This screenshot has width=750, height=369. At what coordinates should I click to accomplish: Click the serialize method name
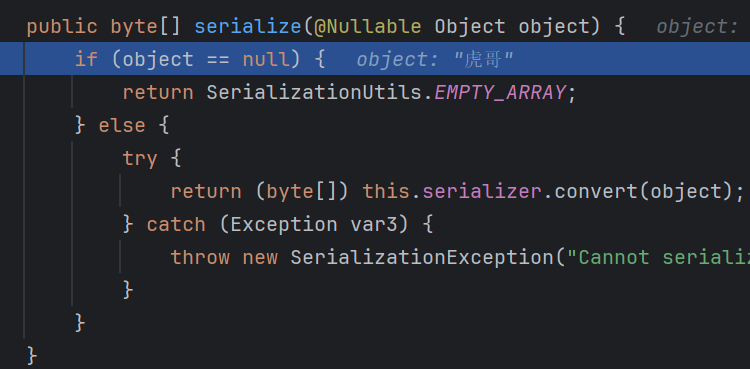[248, 27]
